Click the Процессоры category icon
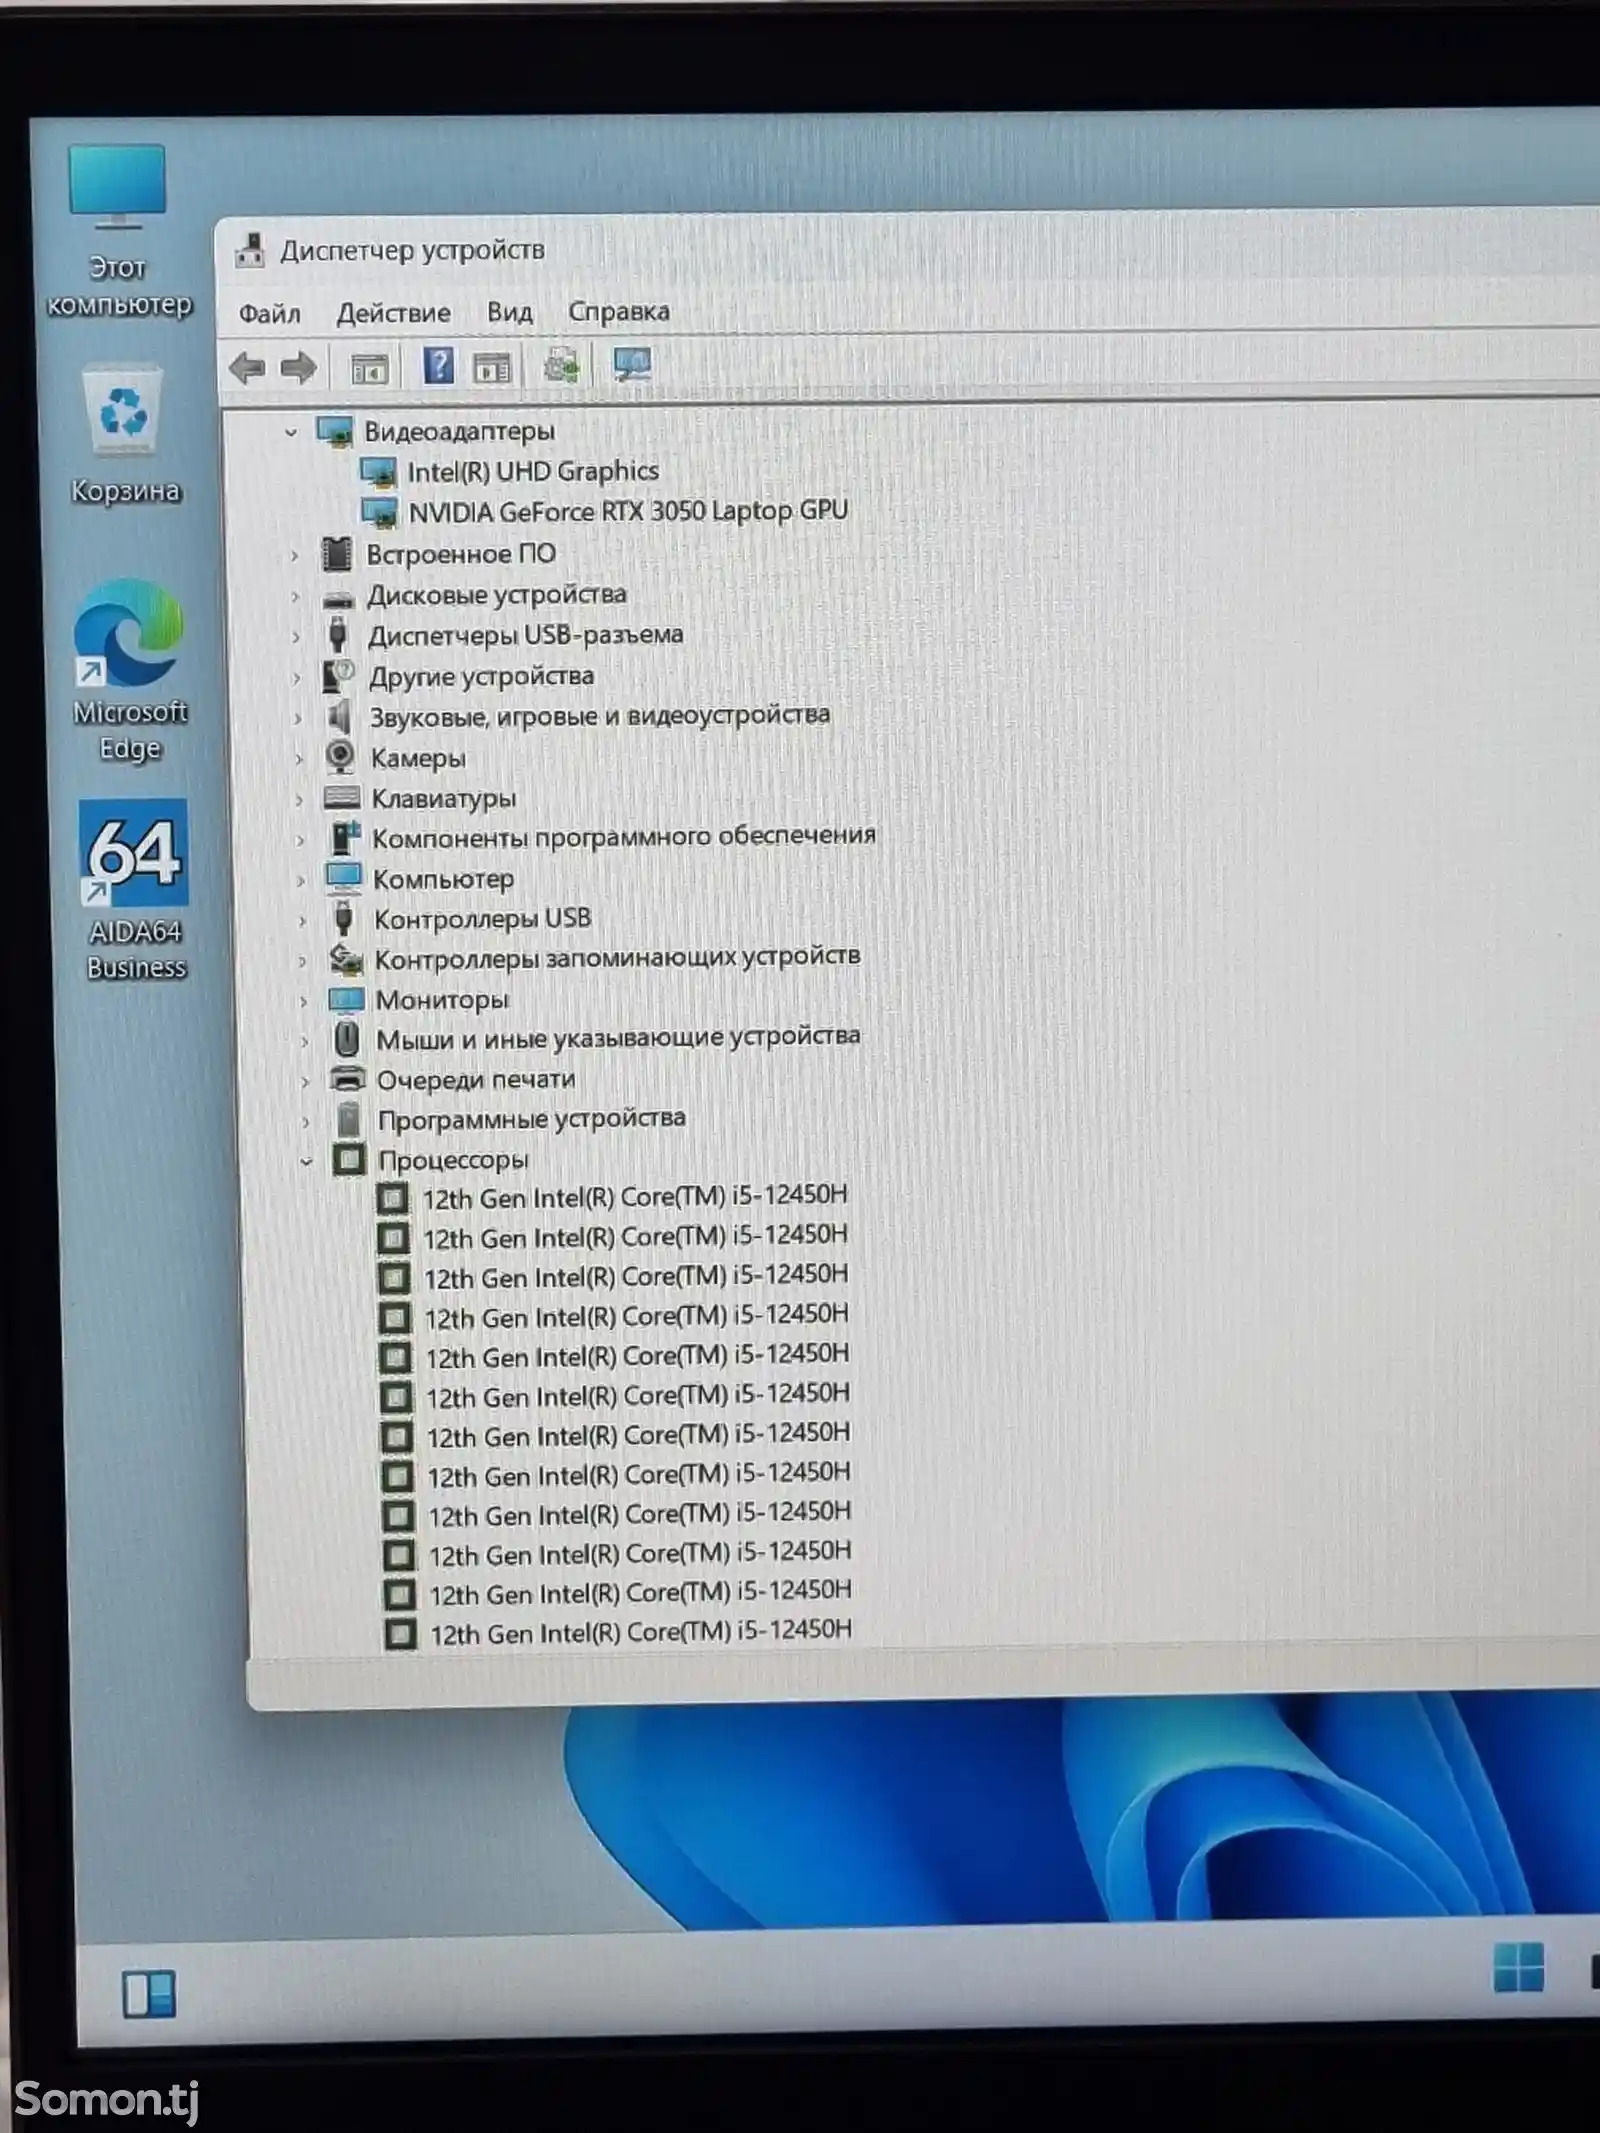The height and width of the screenshot is (2133, 1600). [x=349, y=1160]
